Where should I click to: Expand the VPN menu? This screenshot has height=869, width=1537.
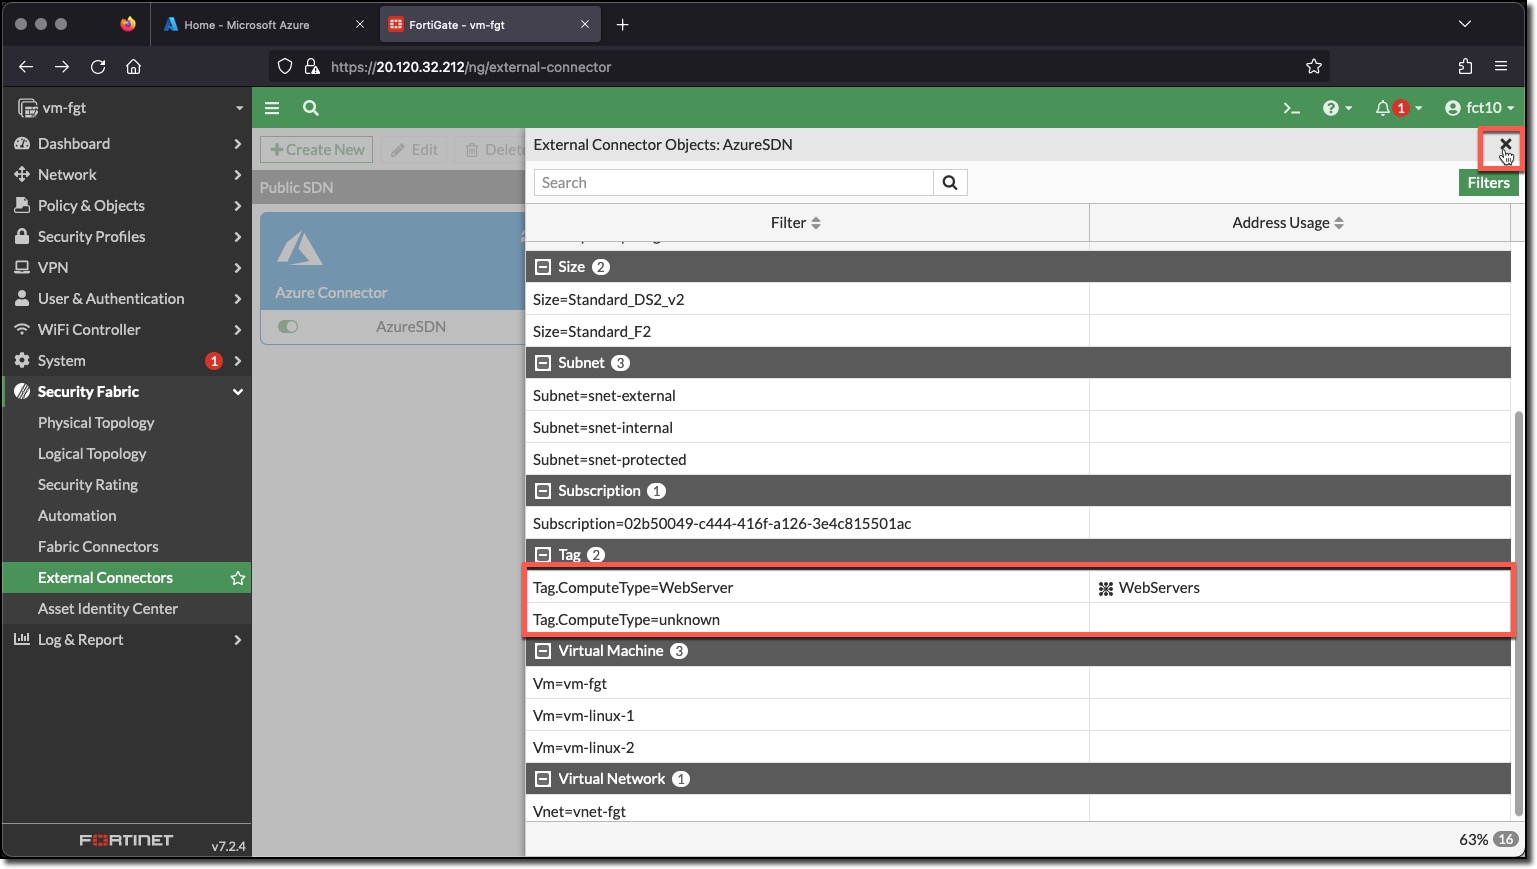pos(128,268)
